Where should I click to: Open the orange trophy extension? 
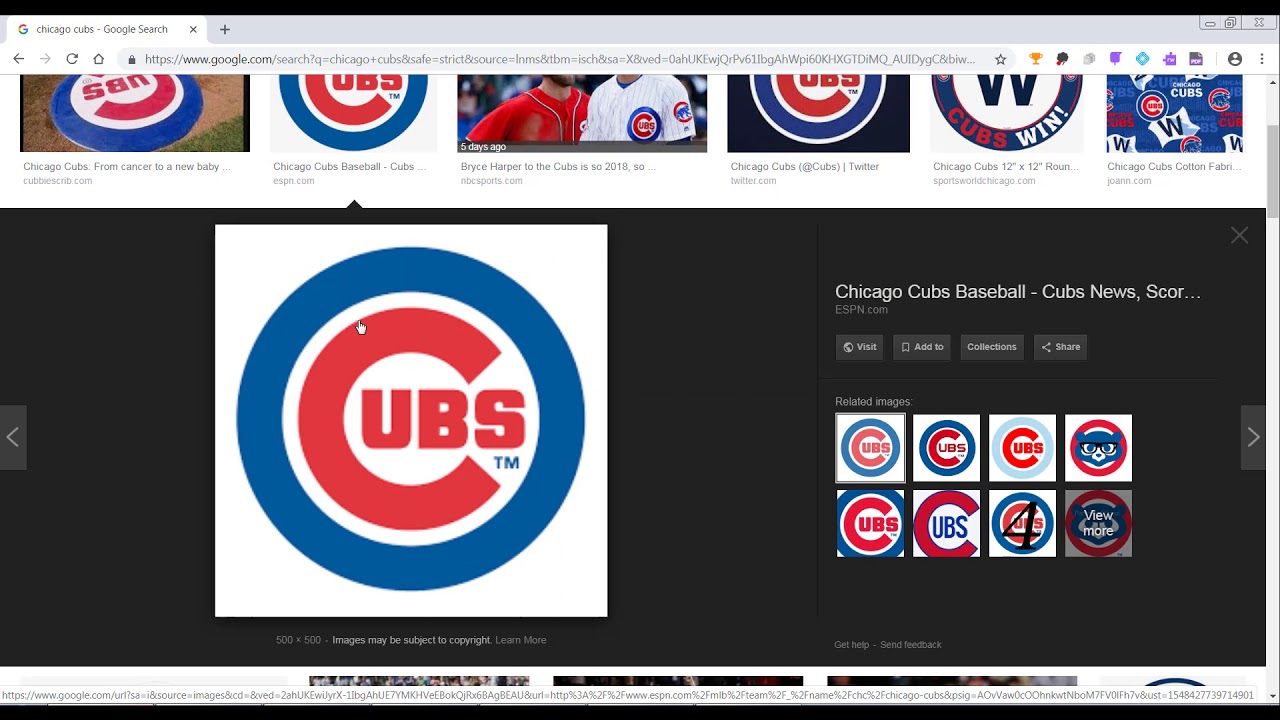1035,59
